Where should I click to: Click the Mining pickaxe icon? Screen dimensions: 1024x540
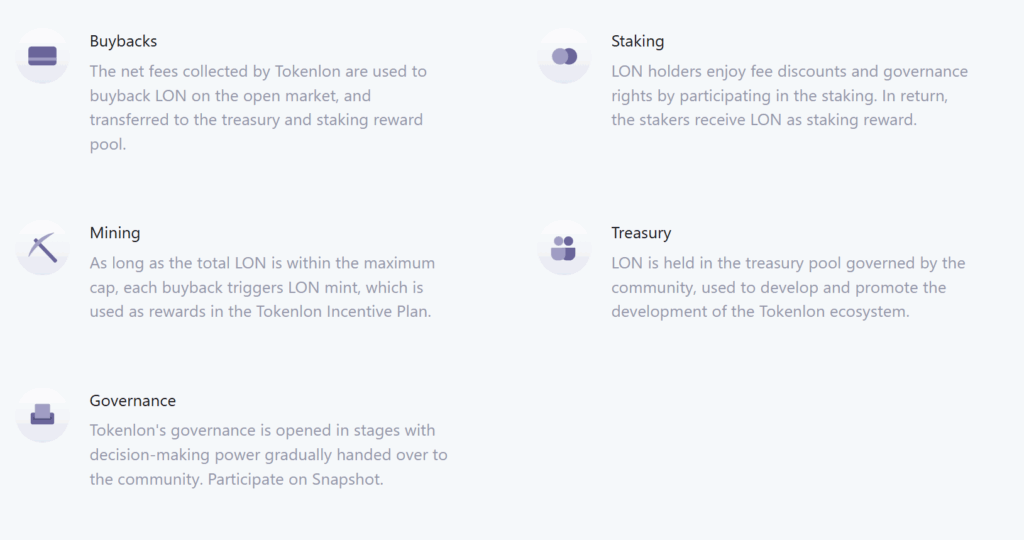coord(42,247)
